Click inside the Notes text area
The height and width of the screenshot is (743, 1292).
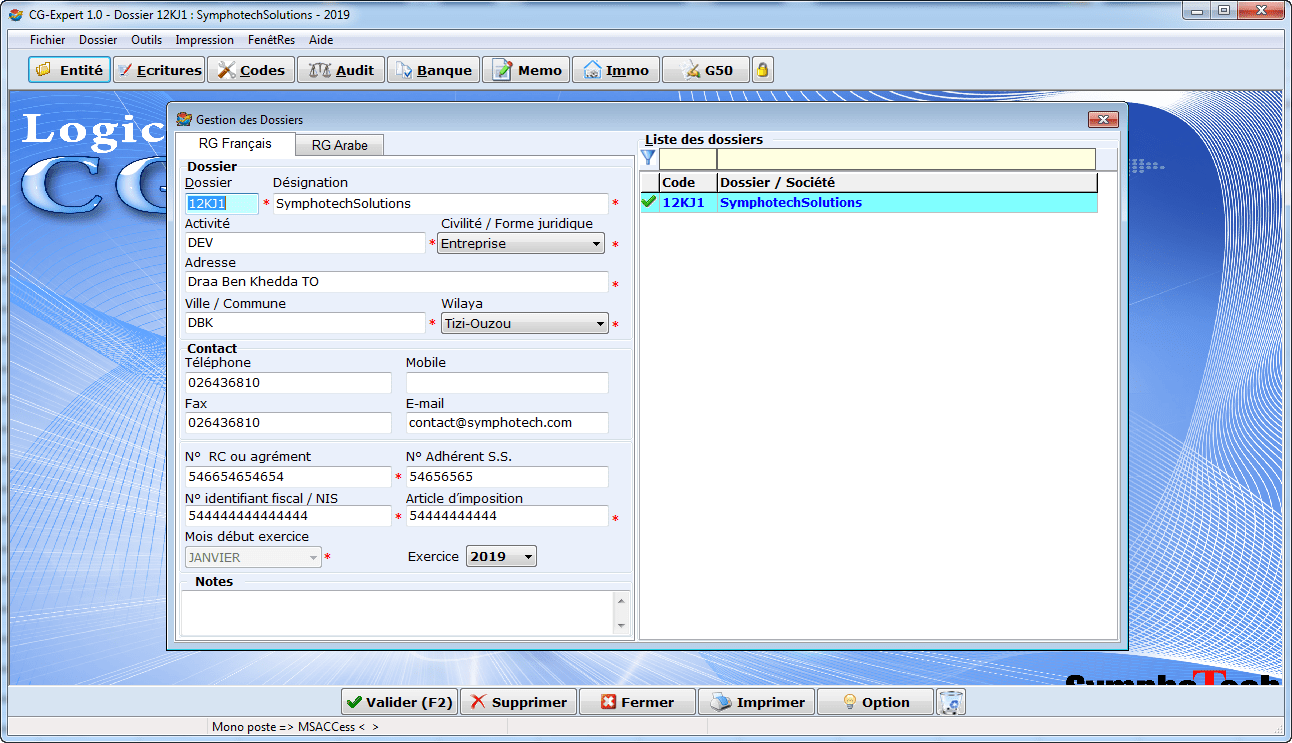point(397,612)
